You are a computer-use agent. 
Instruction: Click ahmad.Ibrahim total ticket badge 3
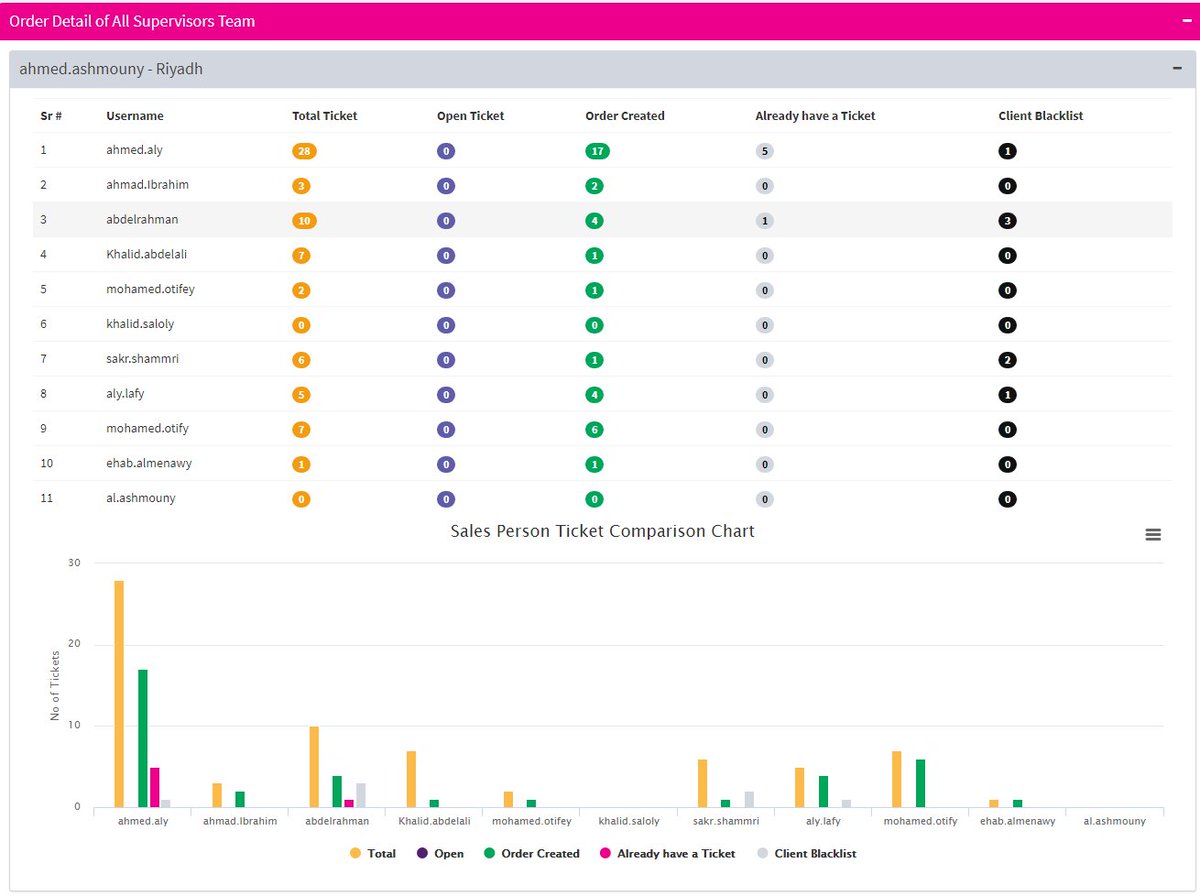[x=301, y=186]
